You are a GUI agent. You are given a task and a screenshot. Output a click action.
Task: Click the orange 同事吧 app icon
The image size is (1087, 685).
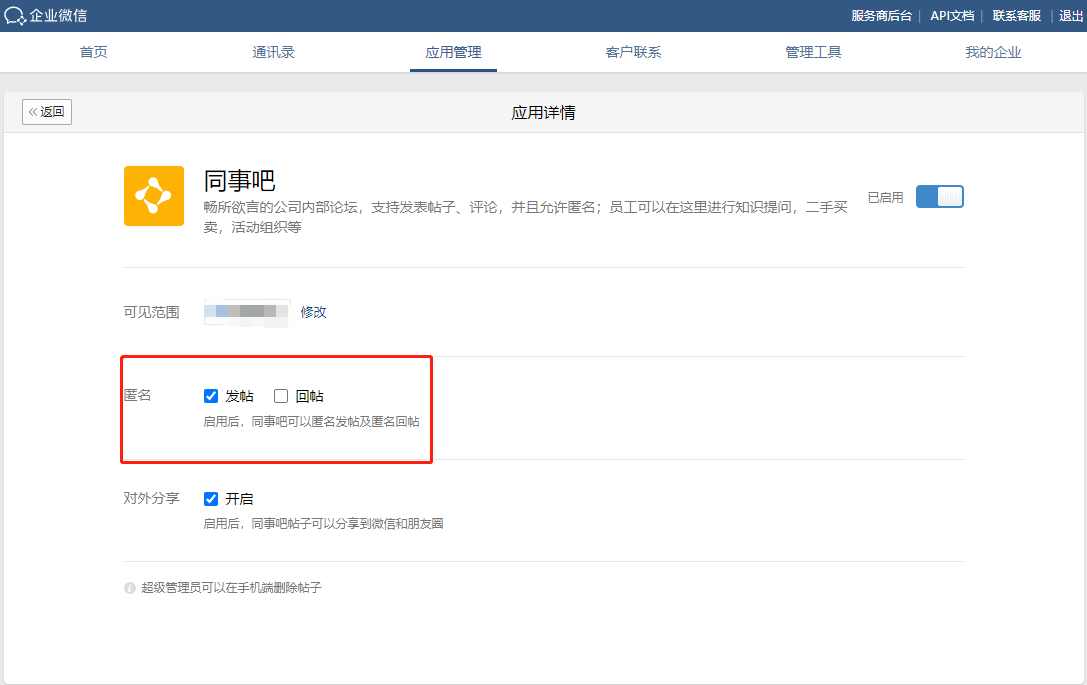coord(154,196)
